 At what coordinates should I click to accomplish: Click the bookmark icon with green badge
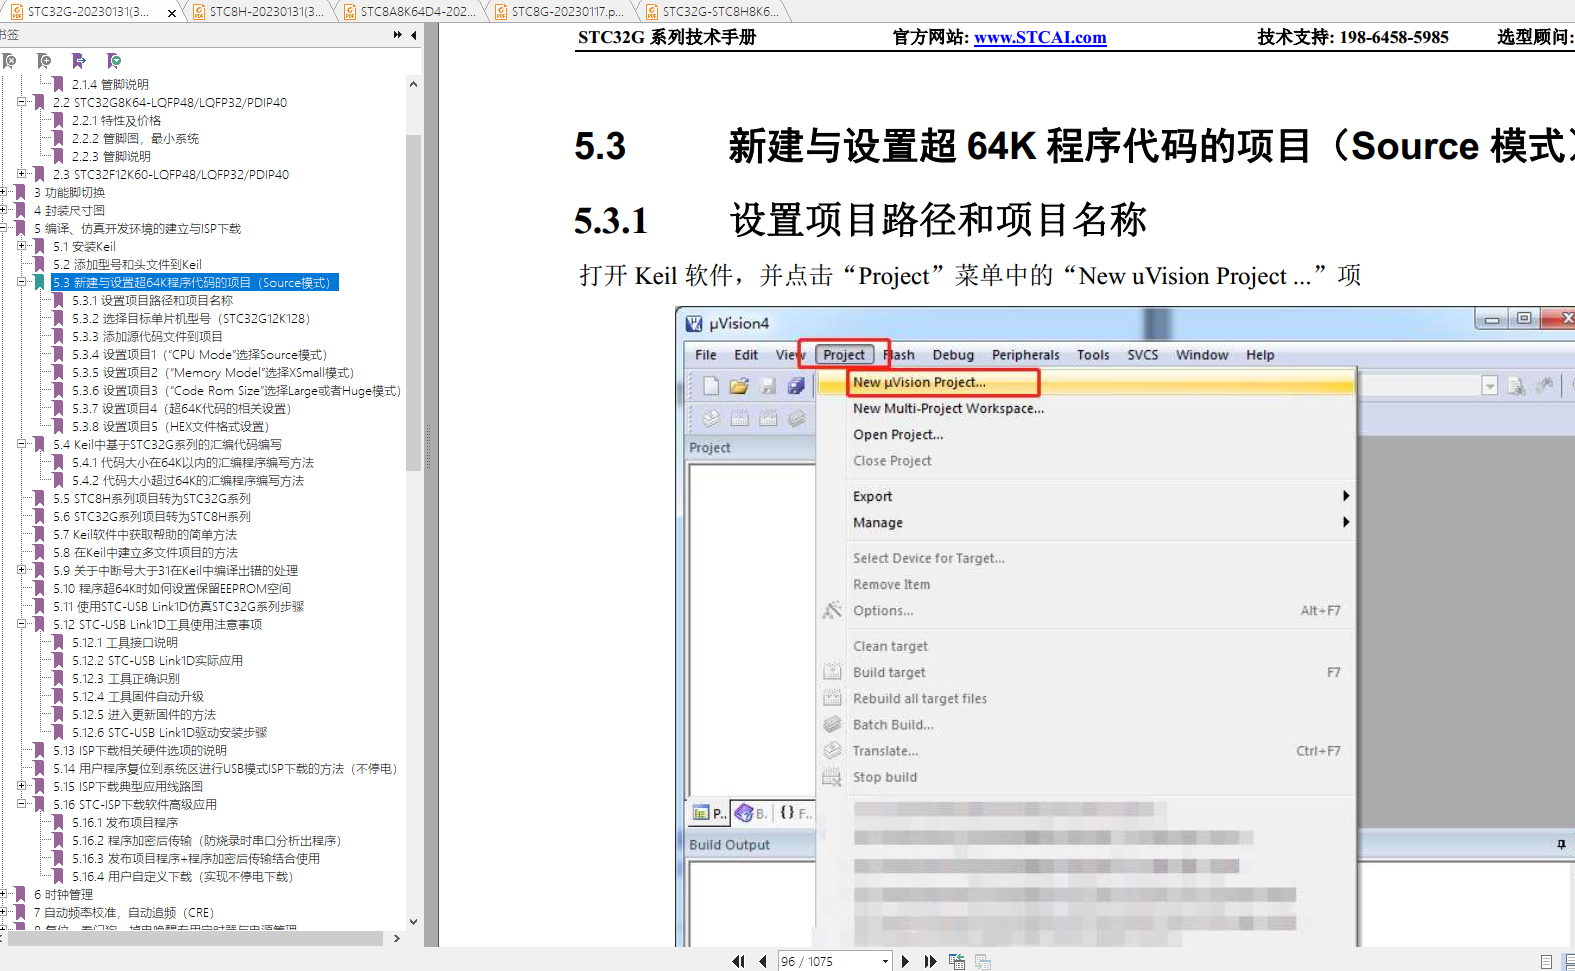pos(114,61)
